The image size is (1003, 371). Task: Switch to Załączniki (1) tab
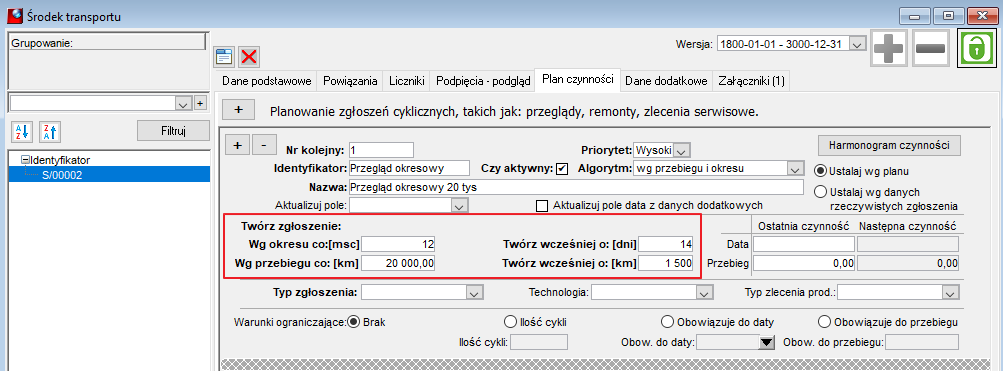[x=751, y=81]
